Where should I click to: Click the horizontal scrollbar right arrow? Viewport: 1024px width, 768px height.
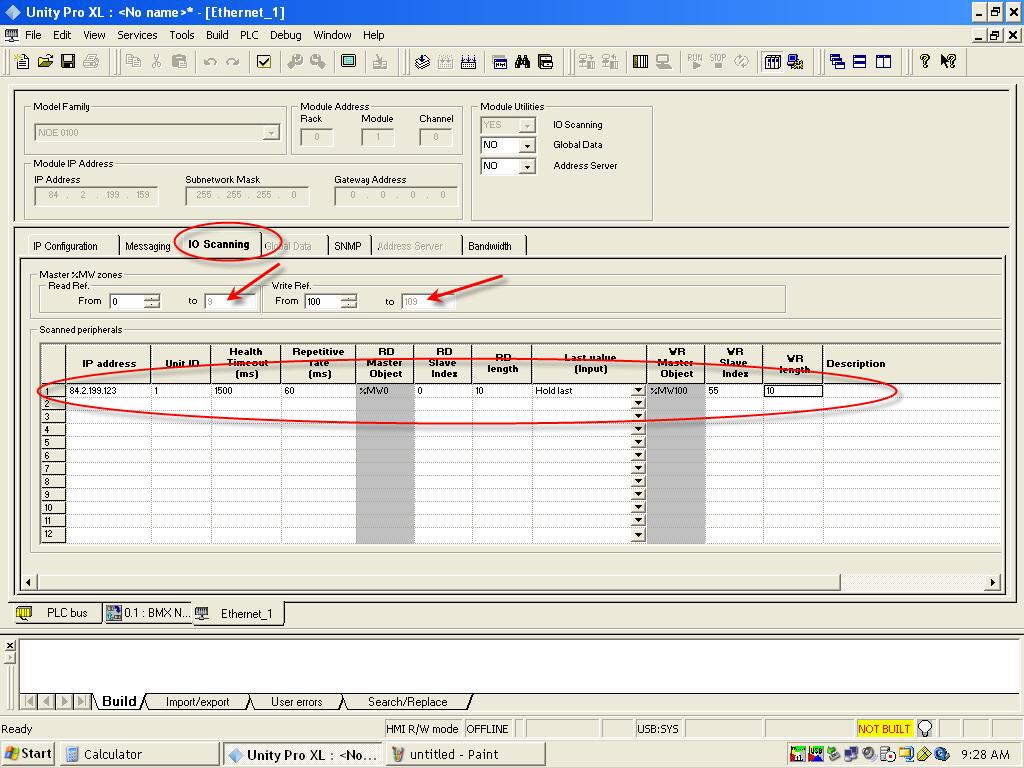pos(993,581)
